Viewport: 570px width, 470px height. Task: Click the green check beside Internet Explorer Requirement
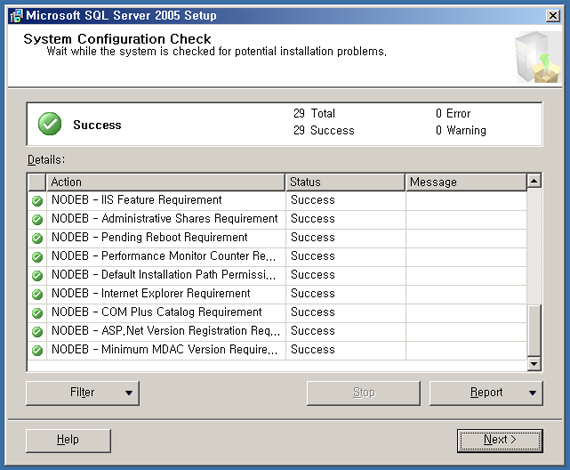pos(37,294)
